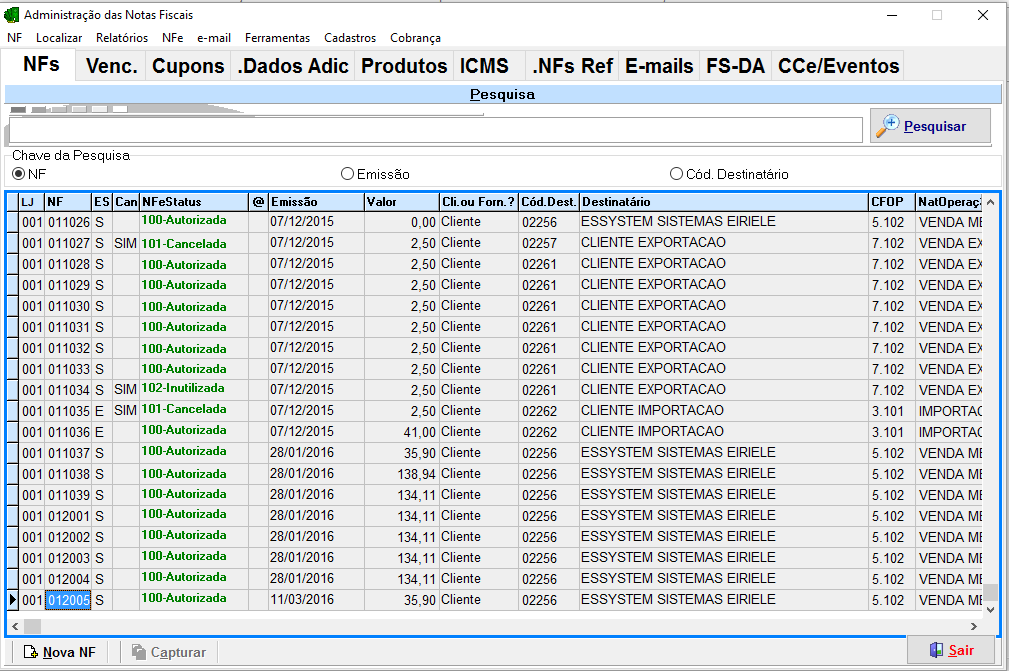Open the Cadastros menu

350,38
